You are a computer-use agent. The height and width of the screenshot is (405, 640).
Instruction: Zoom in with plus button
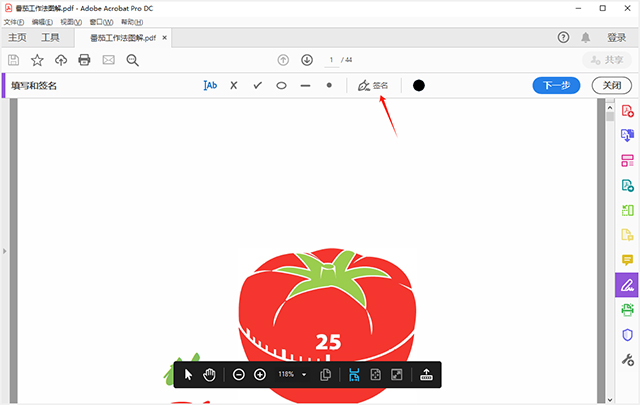click(260, 374)
